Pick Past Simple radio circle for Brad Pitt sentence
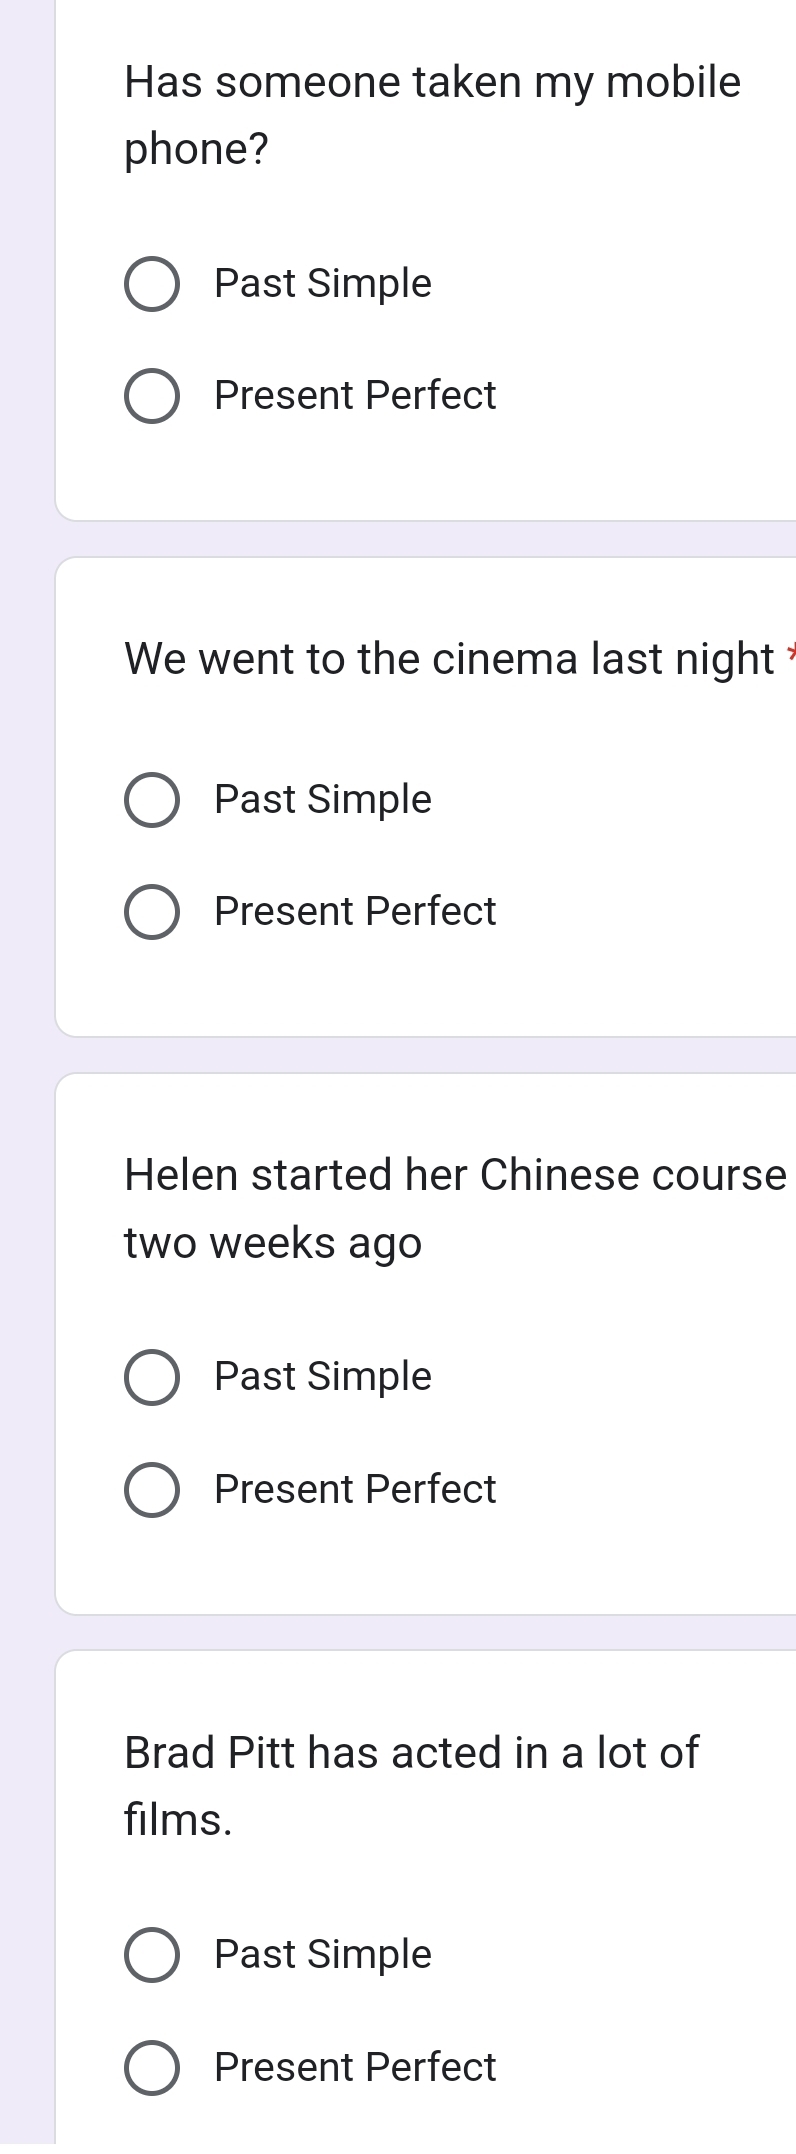The height and width of the screenshot is (2154, 796). (152, 1955)
